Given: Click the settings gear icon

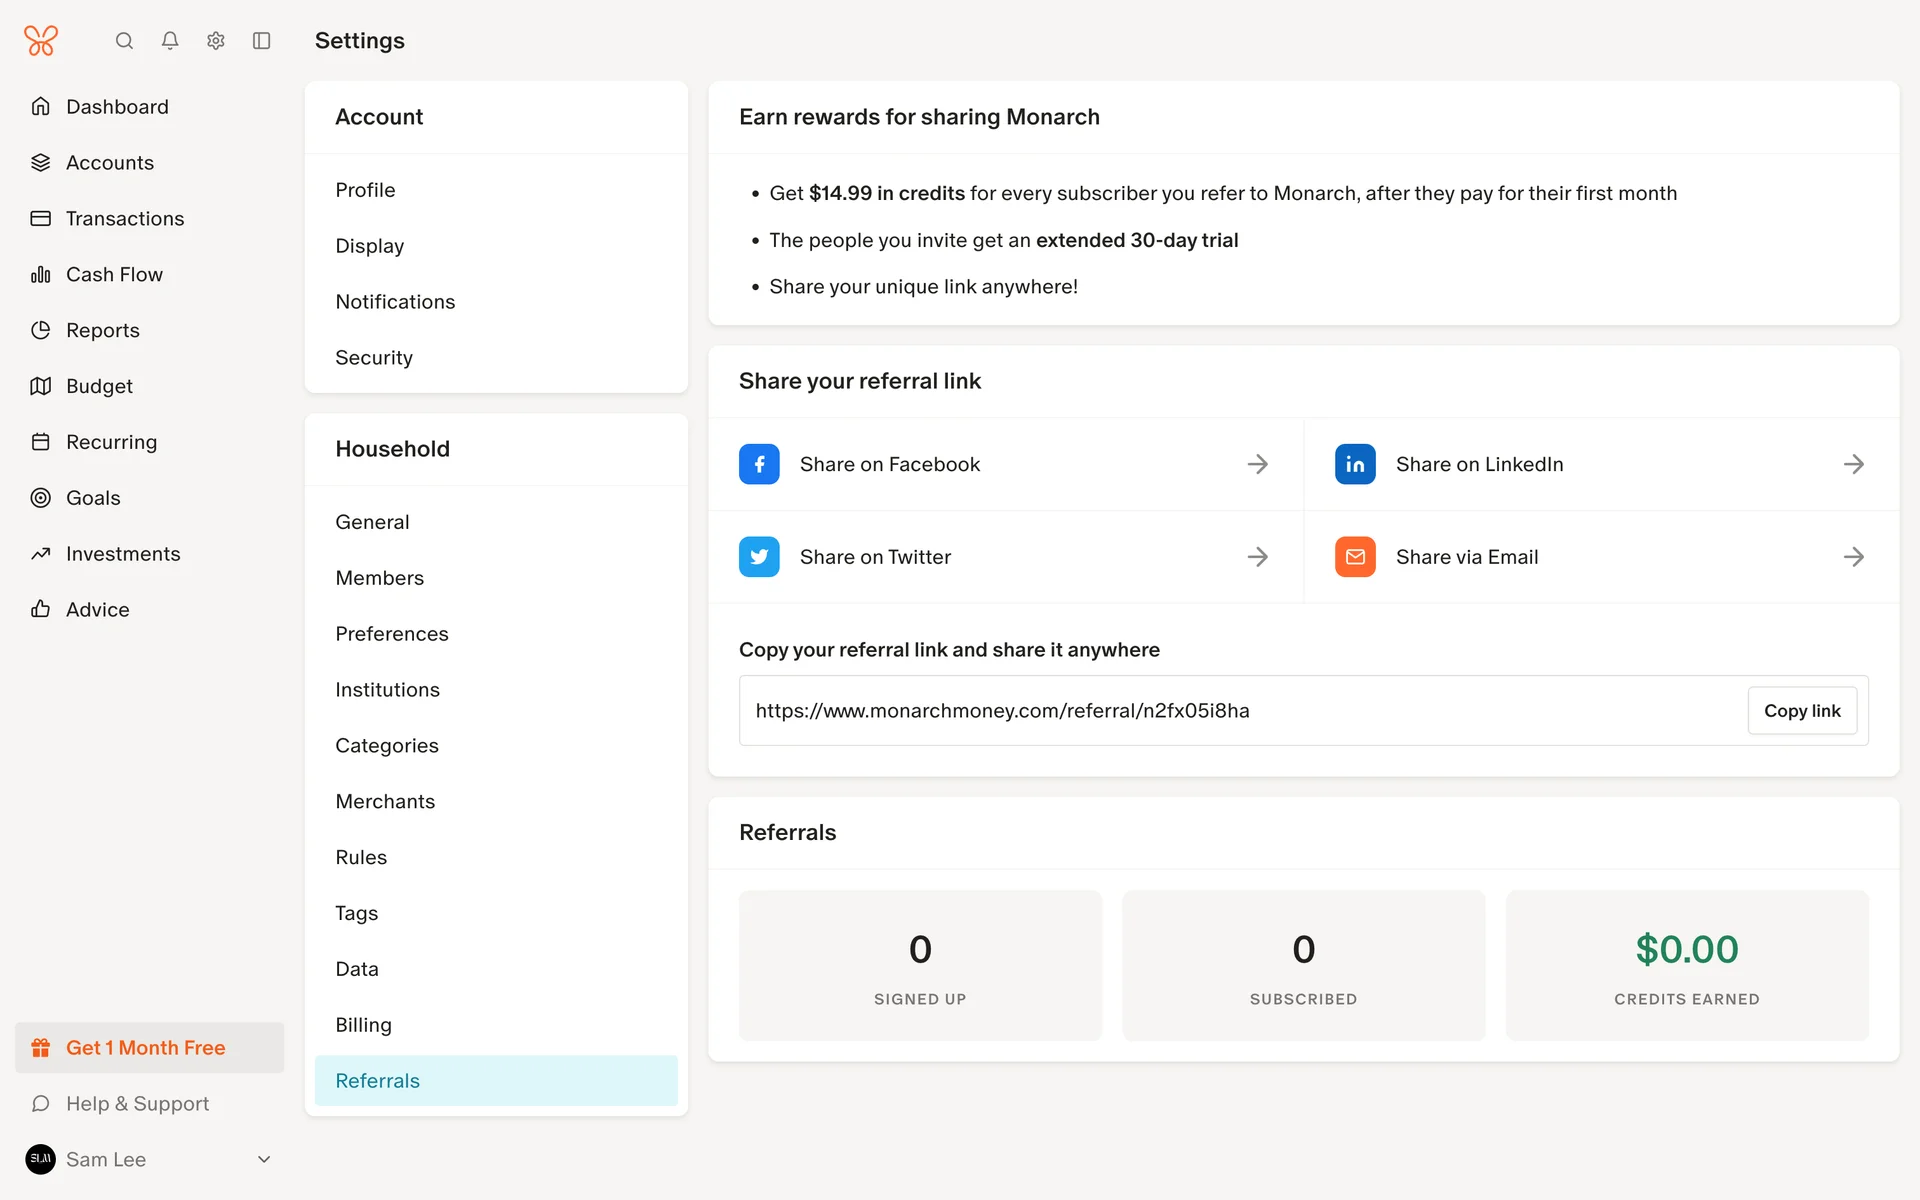Looking at the screenshot, I should (216, 41).
